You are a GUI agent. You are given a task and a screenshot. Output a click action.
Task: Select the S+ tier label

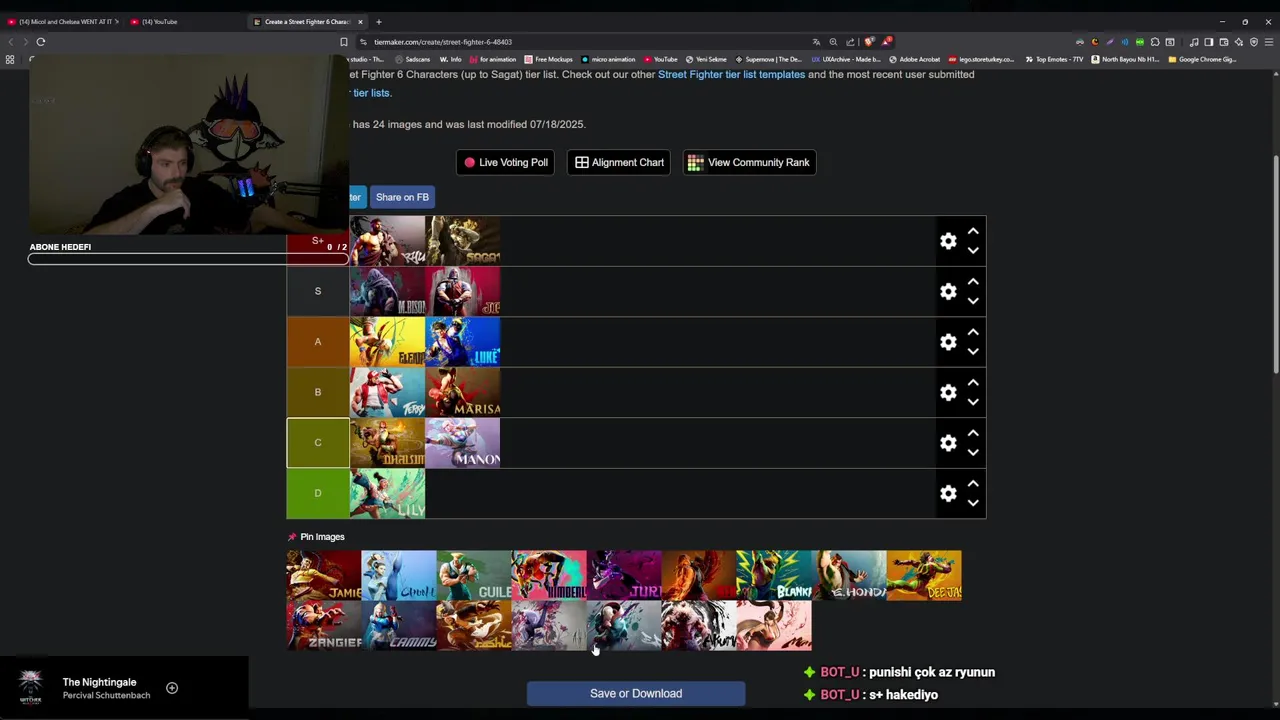pos(318,241)
